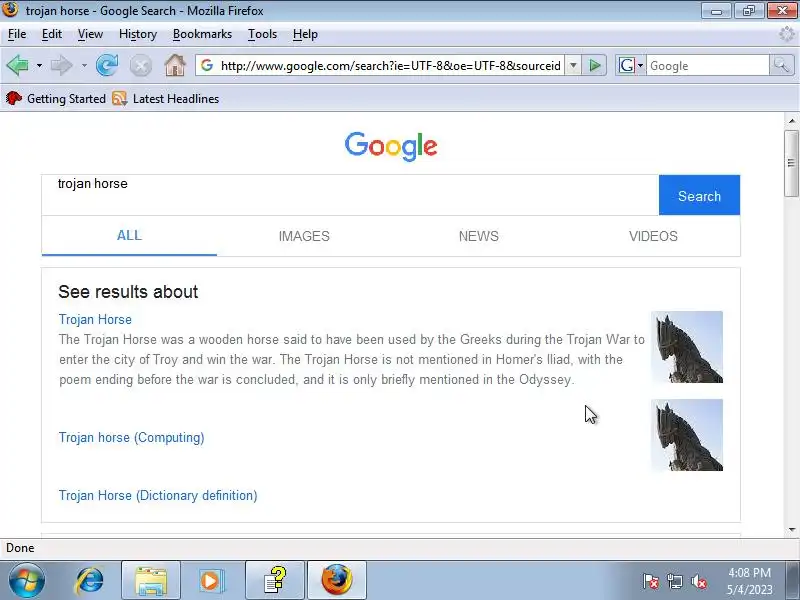Click the Done status bar text

point(20,548)
